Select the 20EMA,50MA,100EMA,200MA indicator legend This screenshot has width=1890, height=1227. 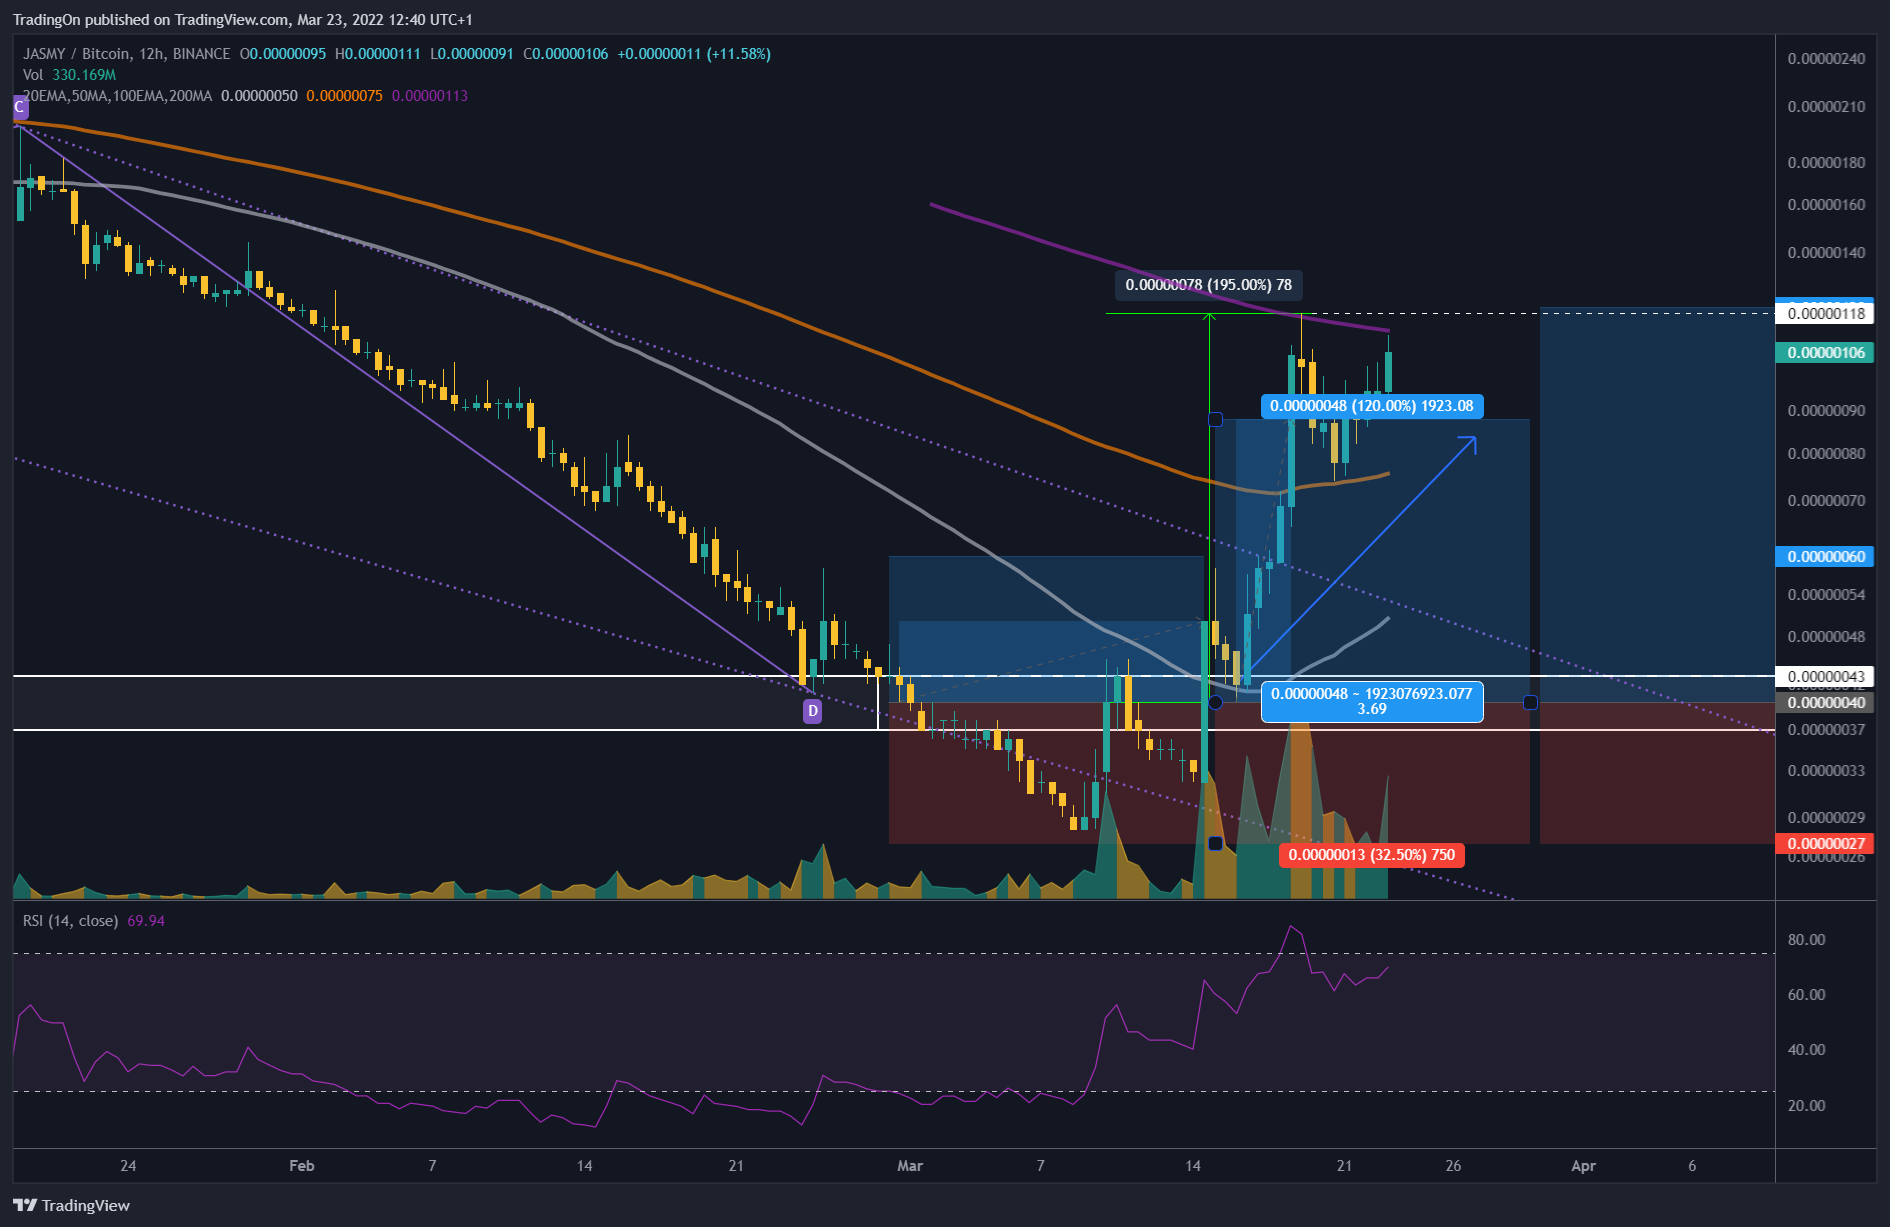pyautogui.click(x=117, y=96)
